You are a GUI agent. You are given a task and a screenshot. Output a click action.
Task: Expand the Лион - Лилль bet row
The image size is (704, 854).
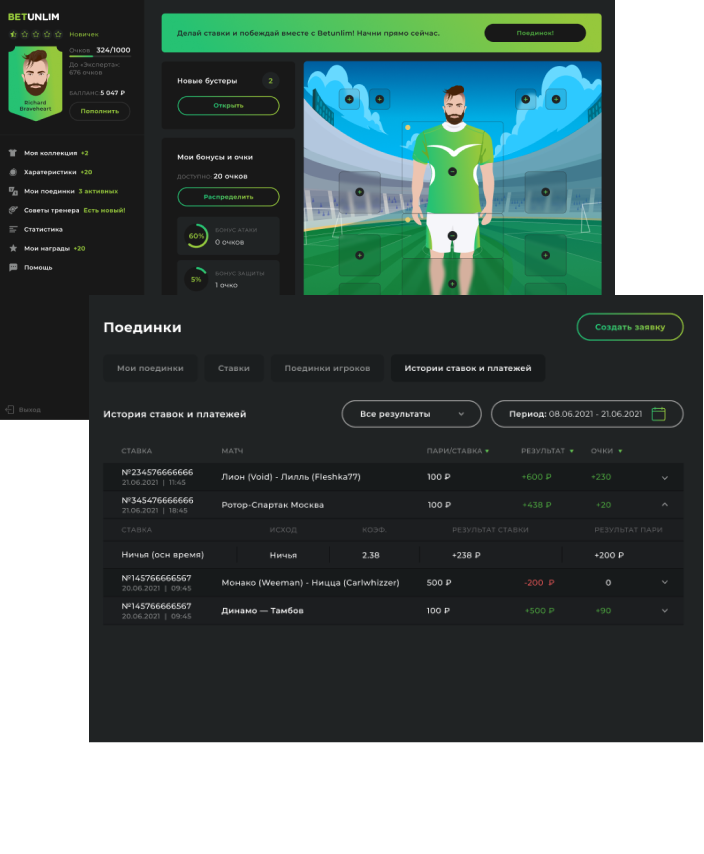pos(665,478)
